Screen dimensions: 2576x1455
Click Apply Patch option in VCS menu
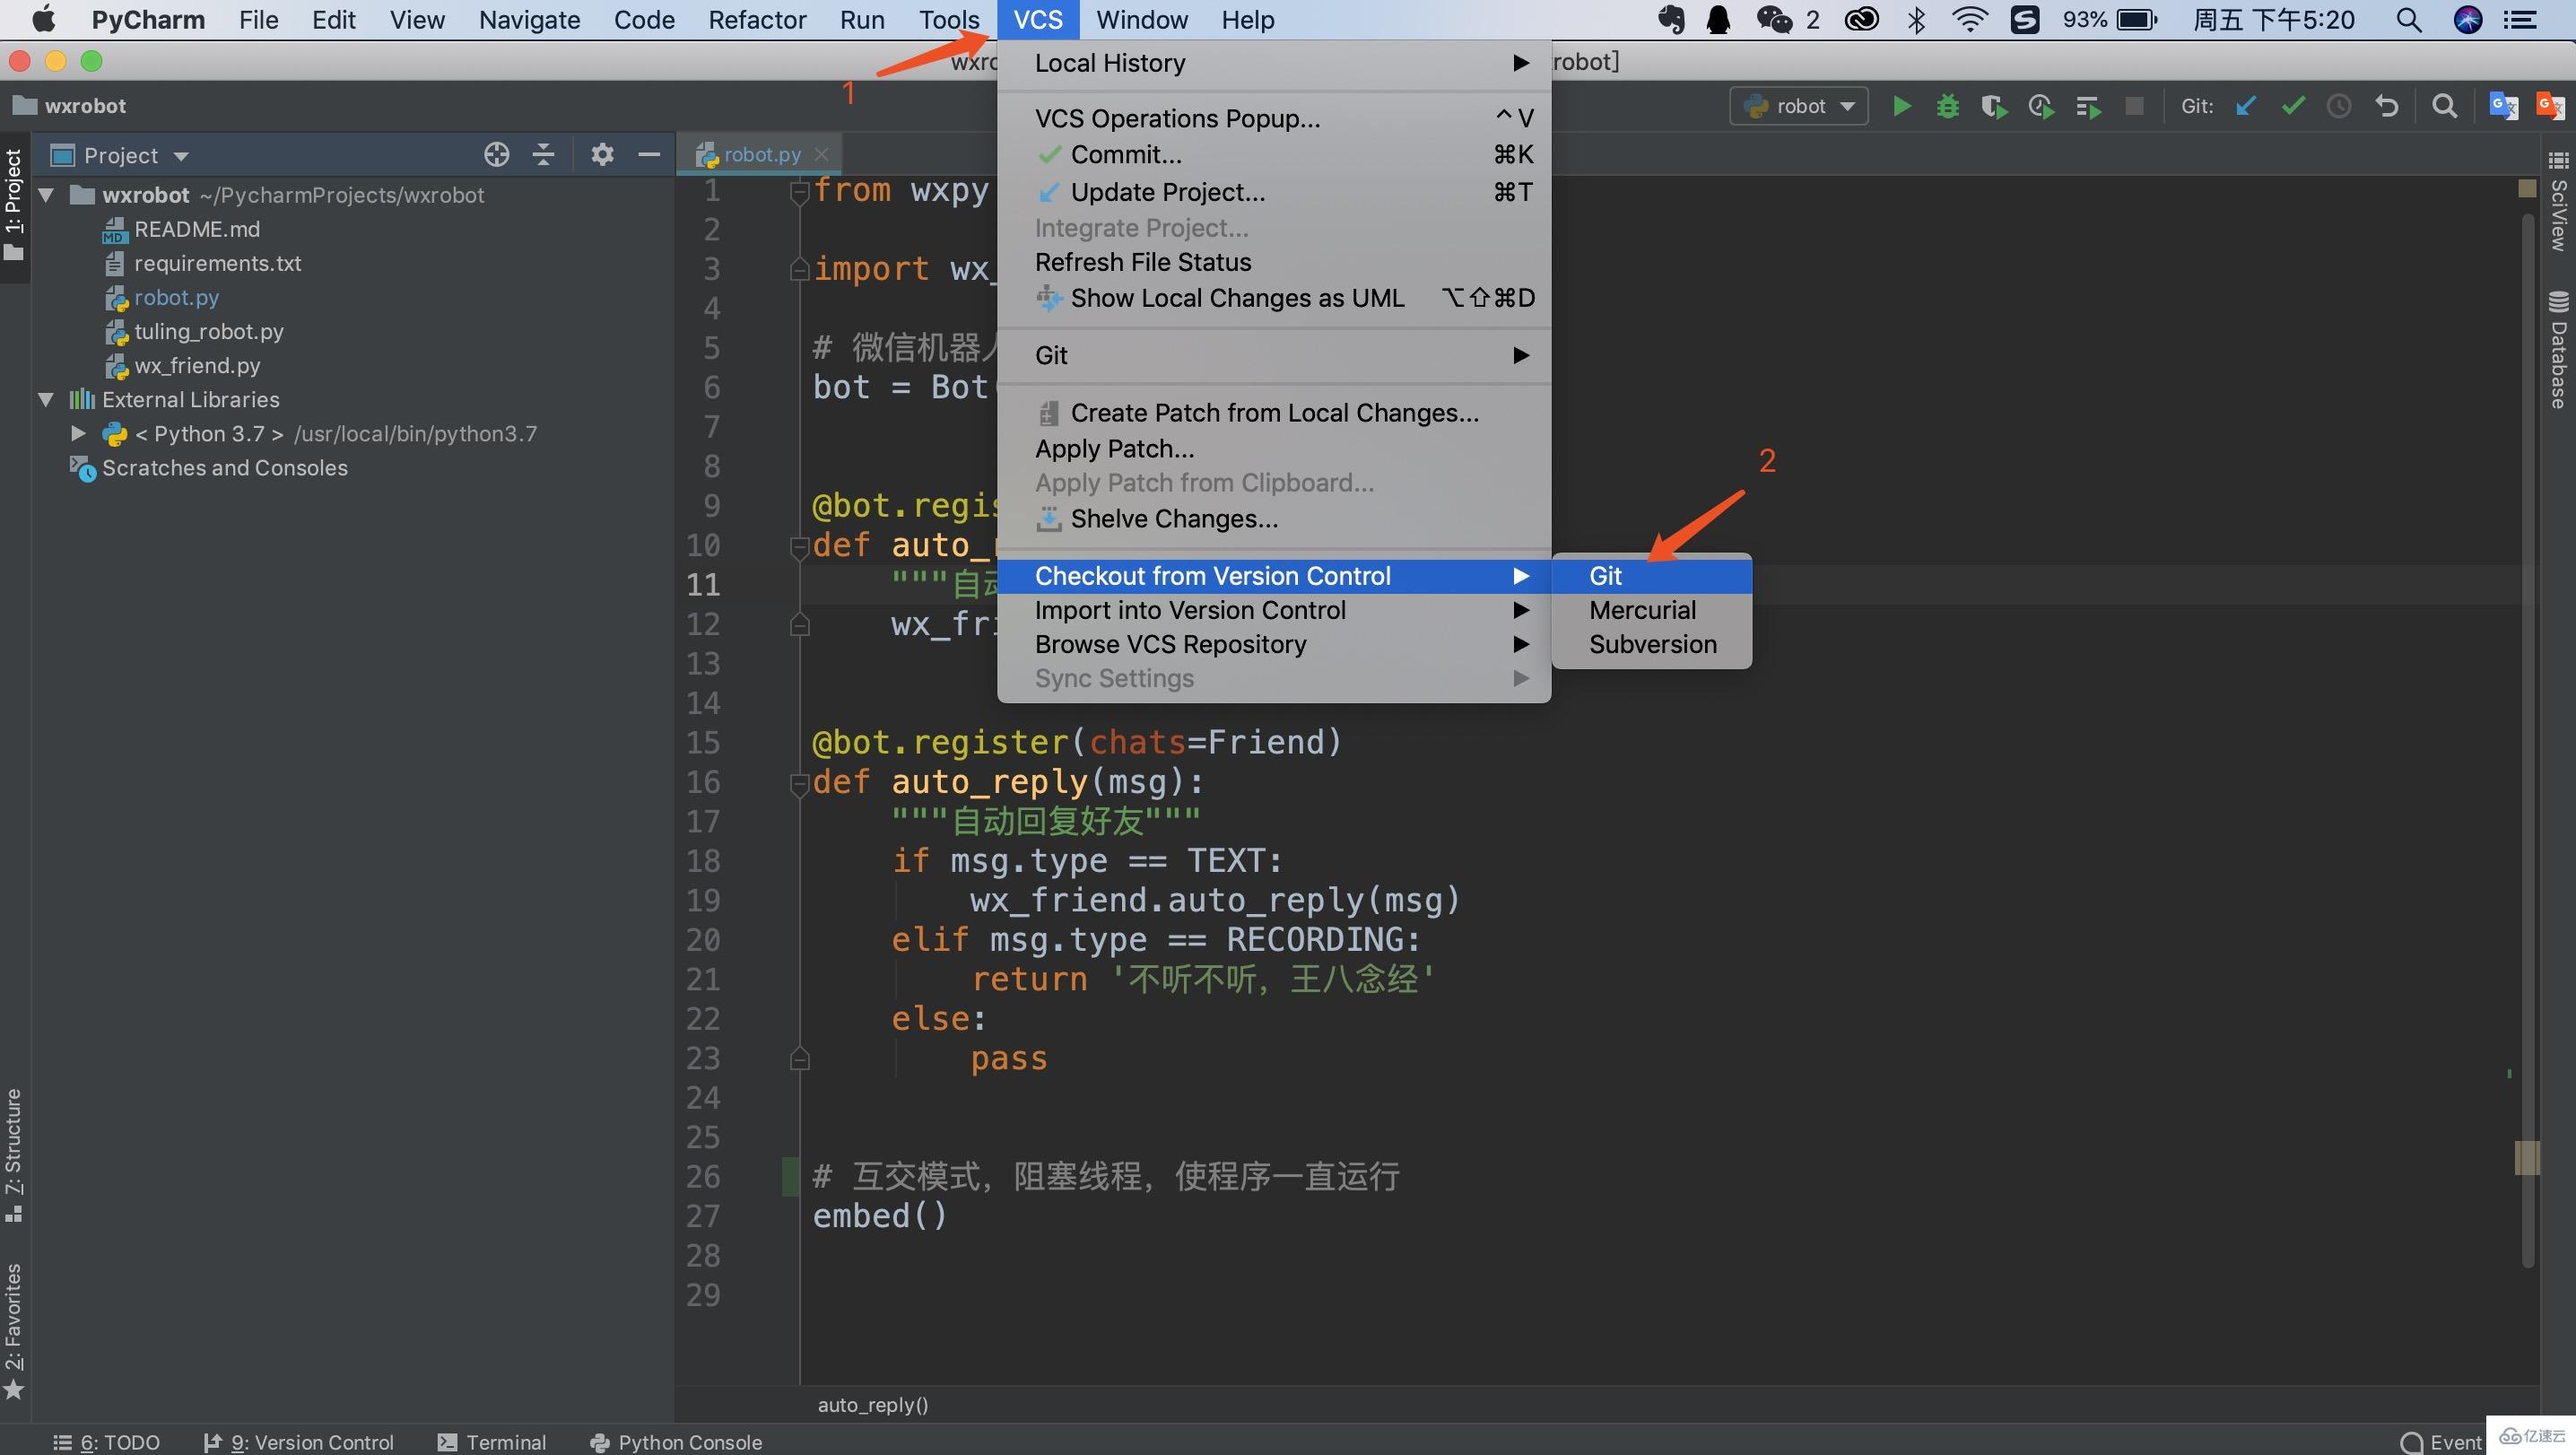coord(1117,448)
